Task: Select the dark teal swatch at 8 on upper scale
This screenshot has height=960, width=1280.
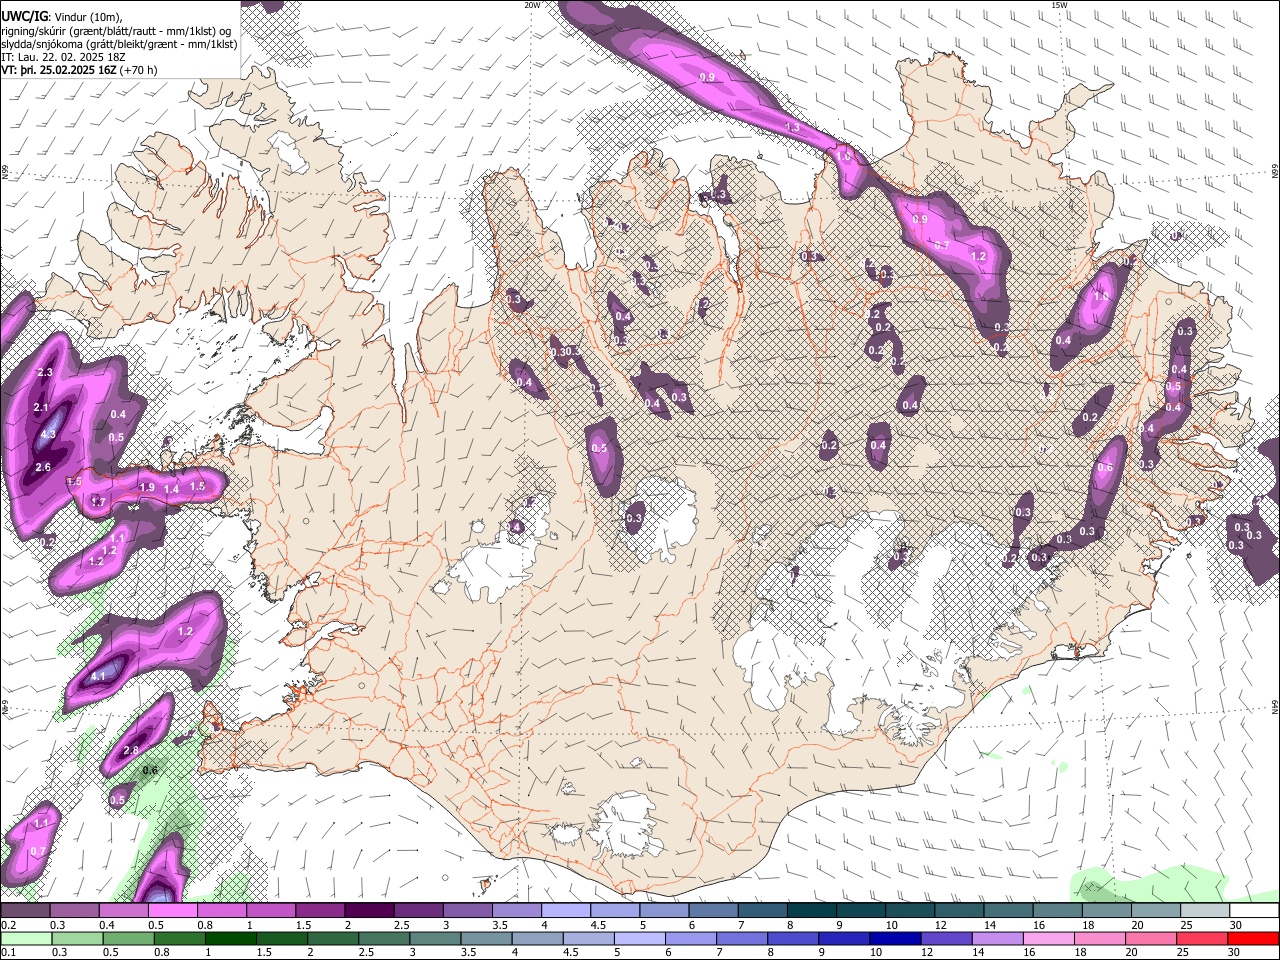Action: click(812, 911)
